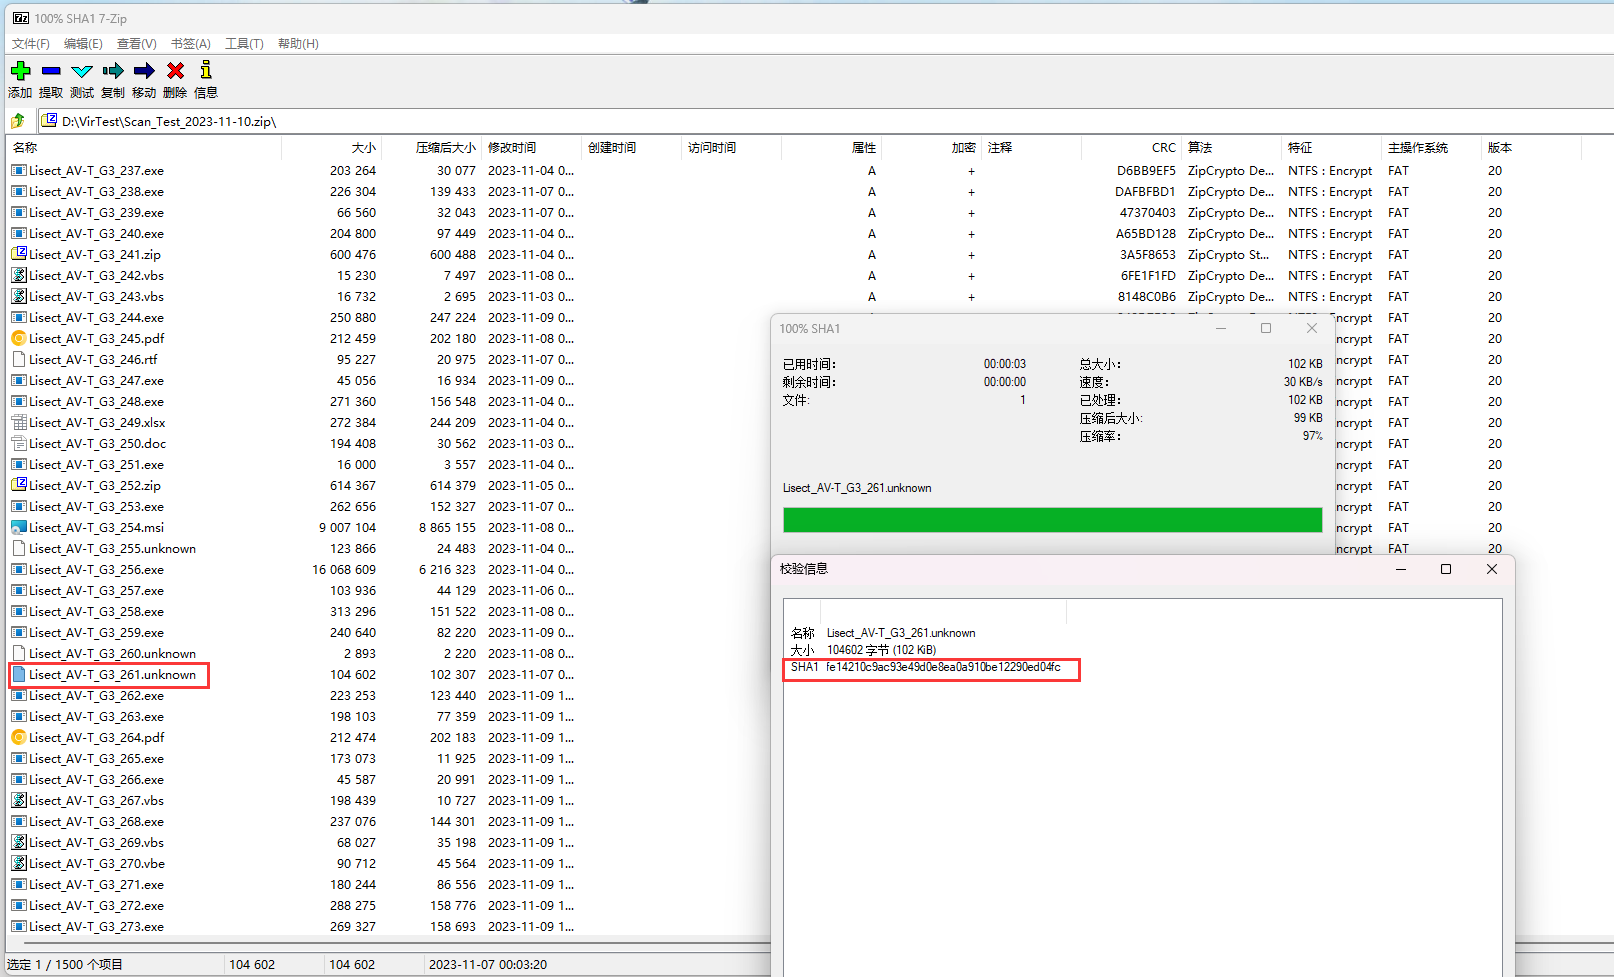Select the Lisect_AV-T_G3_242.vbs file icon
Screen dimensions: 1614x977
[x=19, y=275]
